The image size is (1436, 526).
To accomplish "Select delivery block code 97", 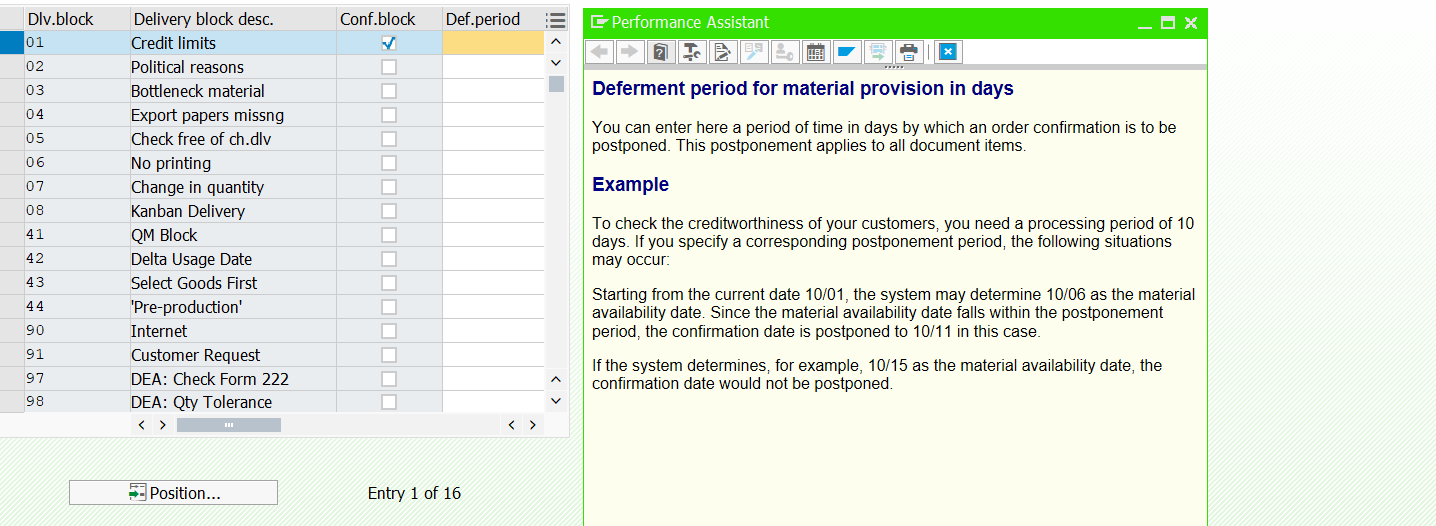I will pyautogui.click(x=77, y=379).
